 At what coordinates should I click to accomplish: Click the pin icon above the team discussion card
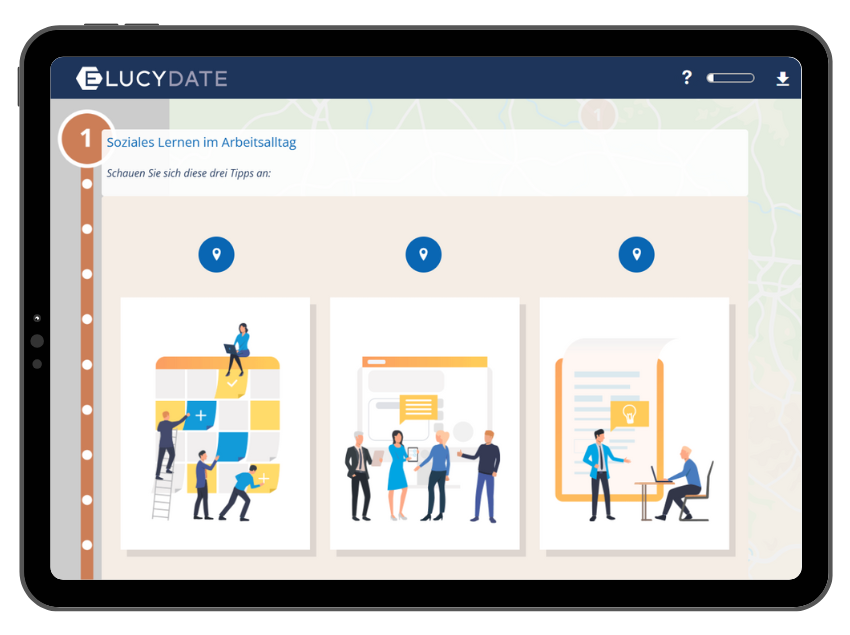423,254
